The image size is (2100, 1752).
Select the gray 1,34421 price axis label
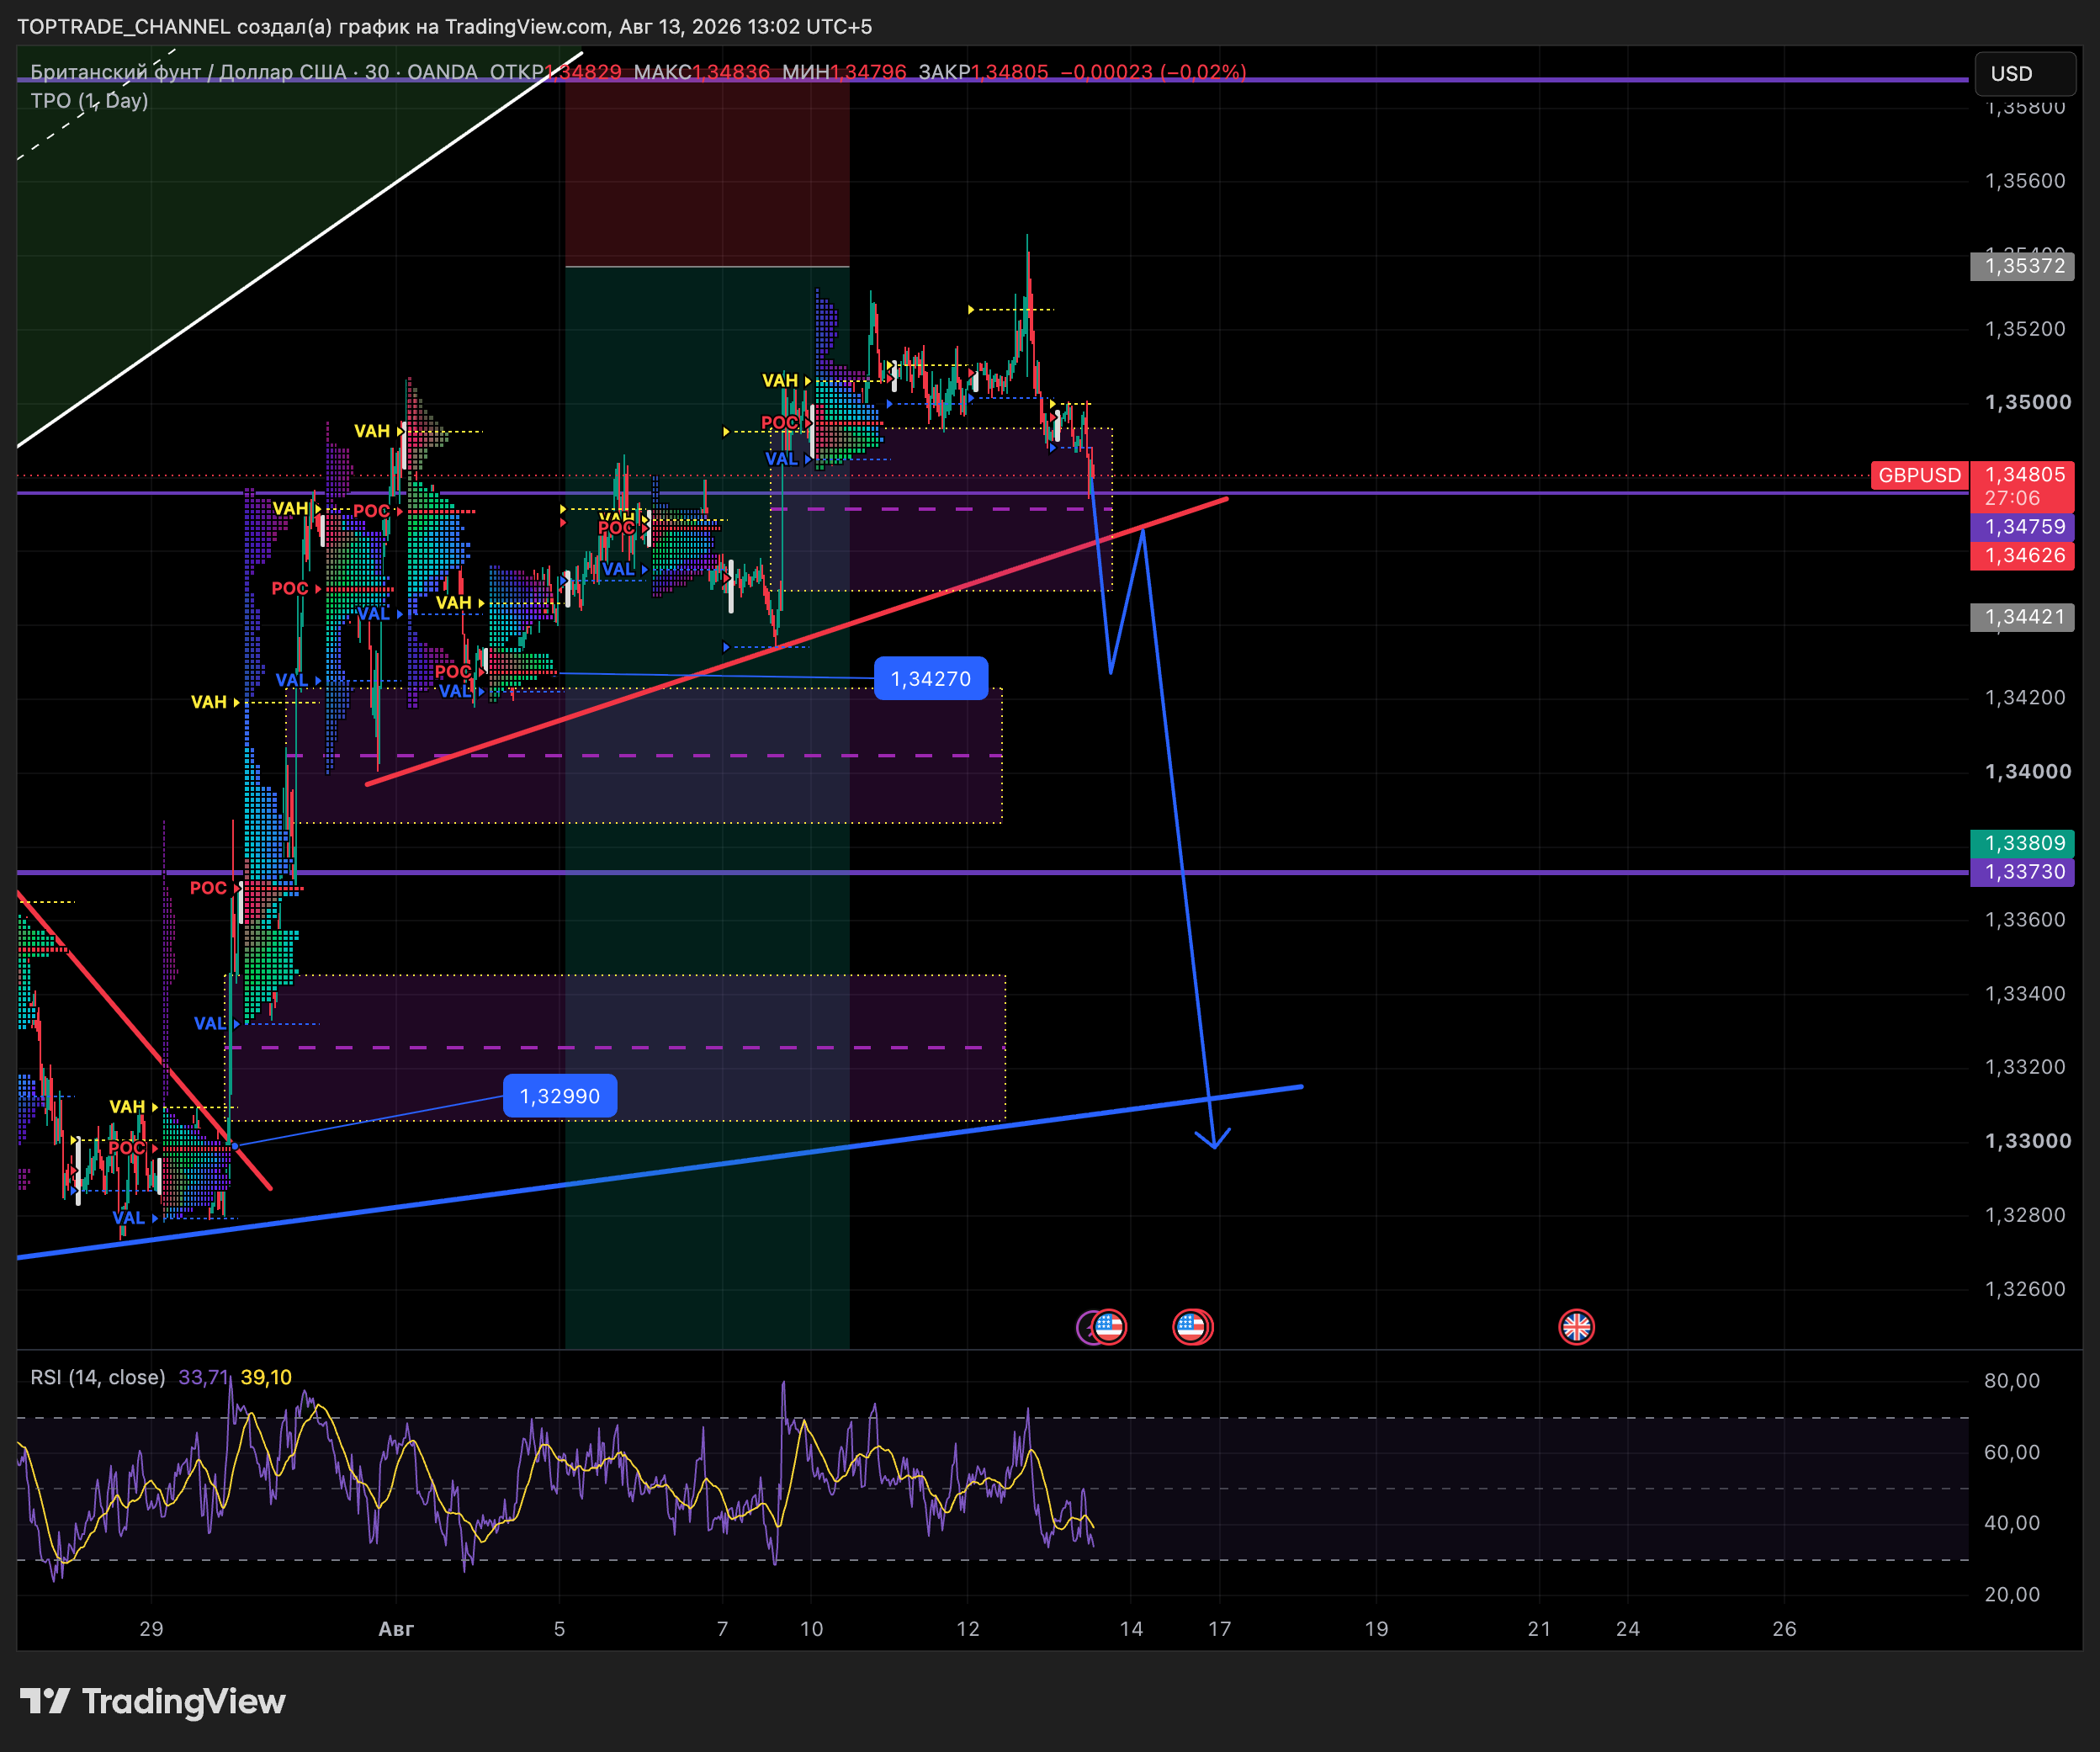pos(2024,617)
